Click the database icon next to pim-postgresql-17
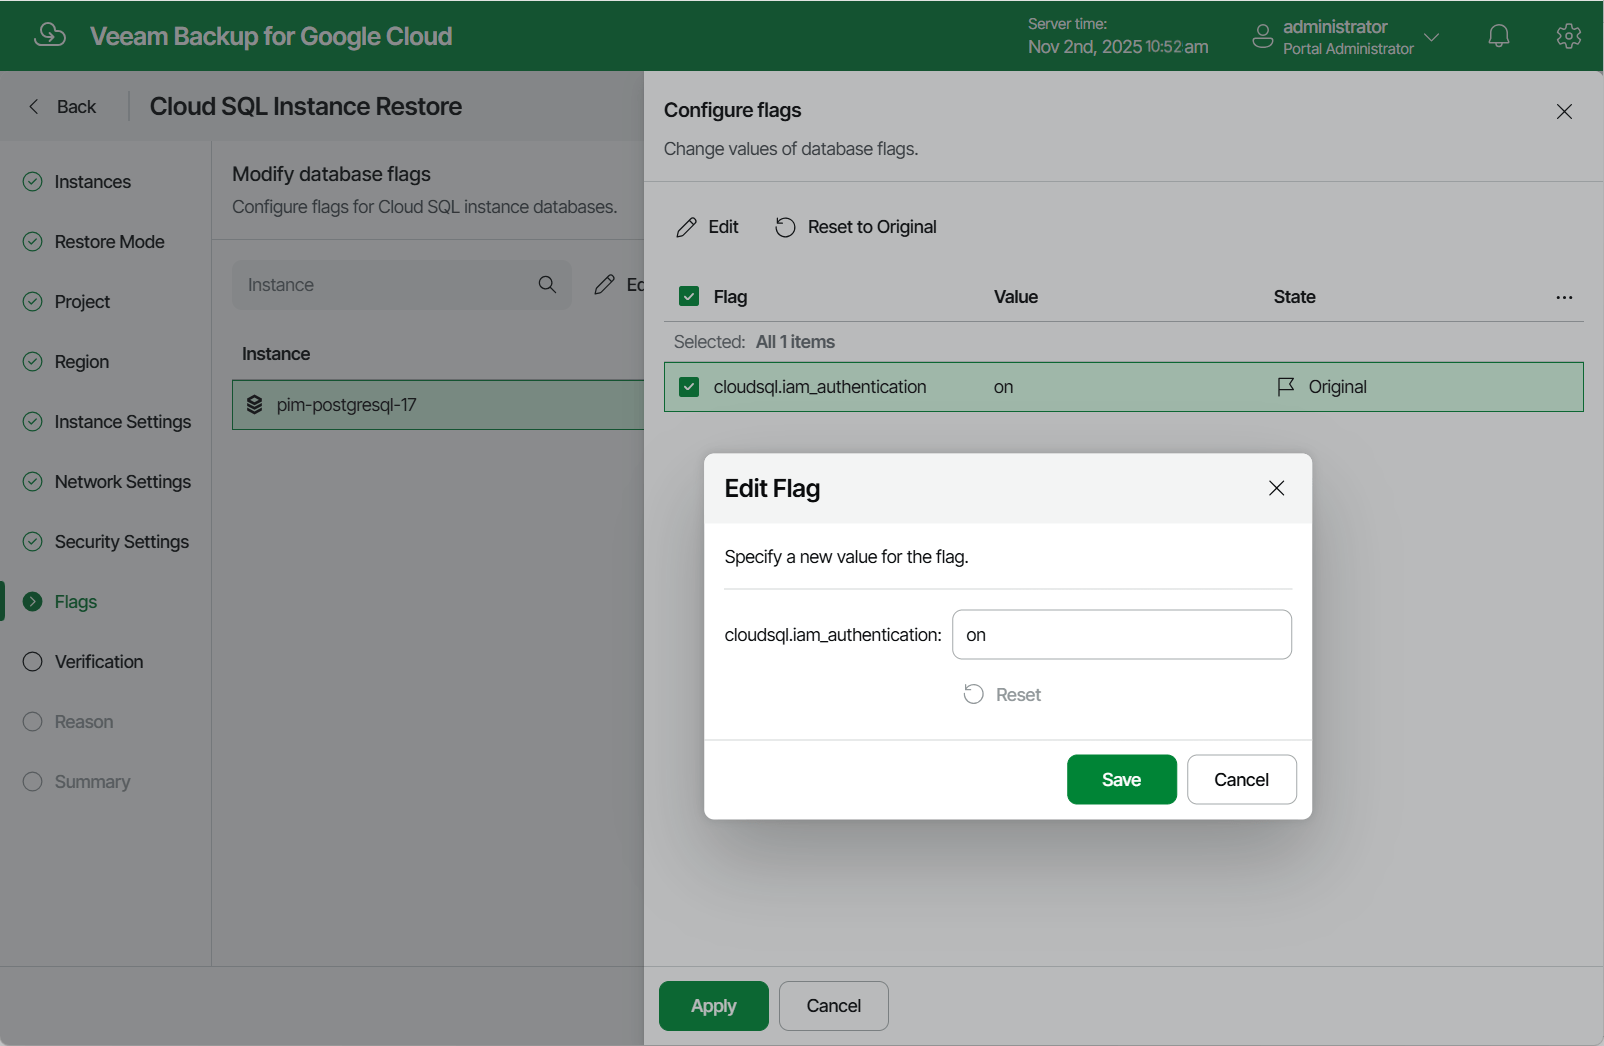The image size is (1604, 1046). pos(257,405)
